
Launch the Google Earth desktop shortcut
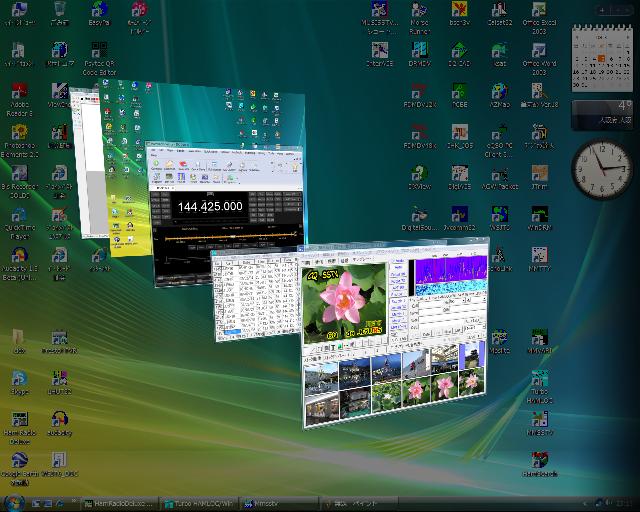19,469
